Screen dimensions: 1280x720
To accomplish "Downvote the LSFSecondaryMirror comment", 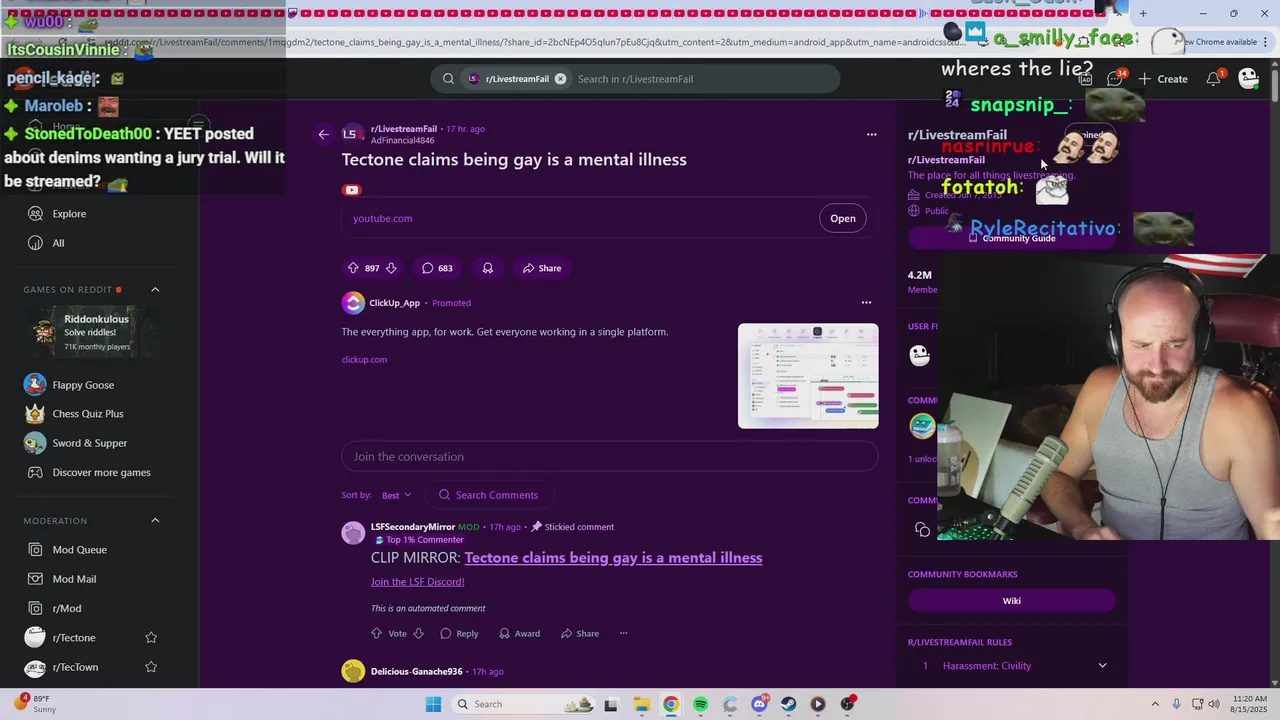I will coord(418,633).
